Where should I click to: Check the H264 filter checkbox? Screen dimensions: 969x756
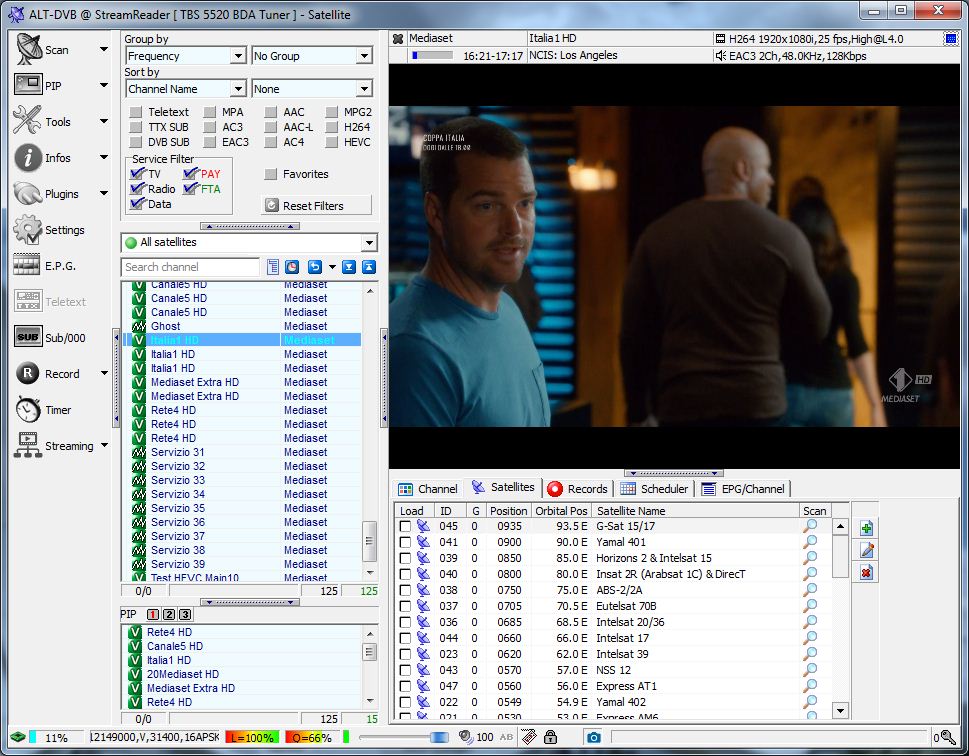332,127
